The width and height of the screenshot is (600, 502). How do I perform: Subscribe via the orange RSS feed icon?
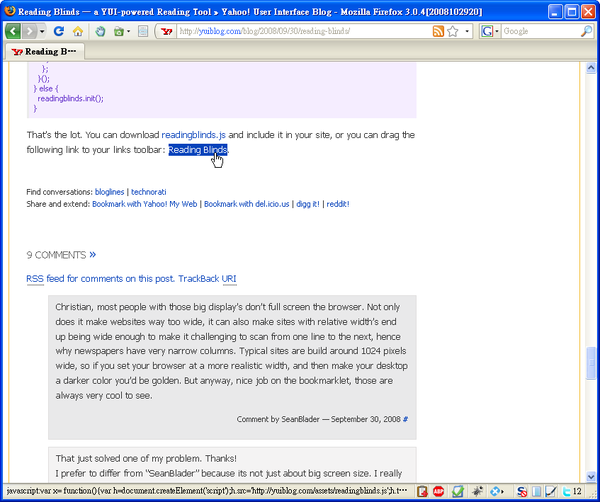438,31
